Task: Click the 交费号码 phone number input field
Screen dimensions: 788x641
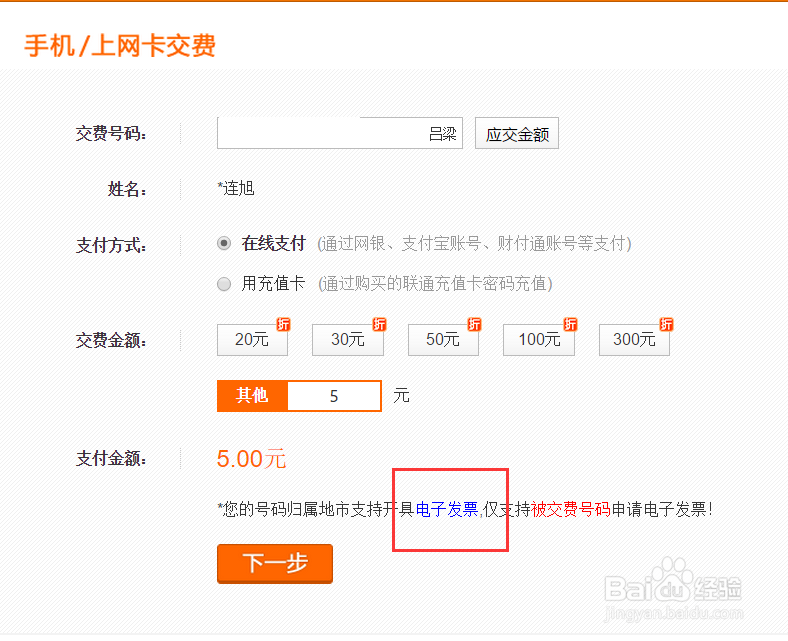Action: tap(340, 133)
